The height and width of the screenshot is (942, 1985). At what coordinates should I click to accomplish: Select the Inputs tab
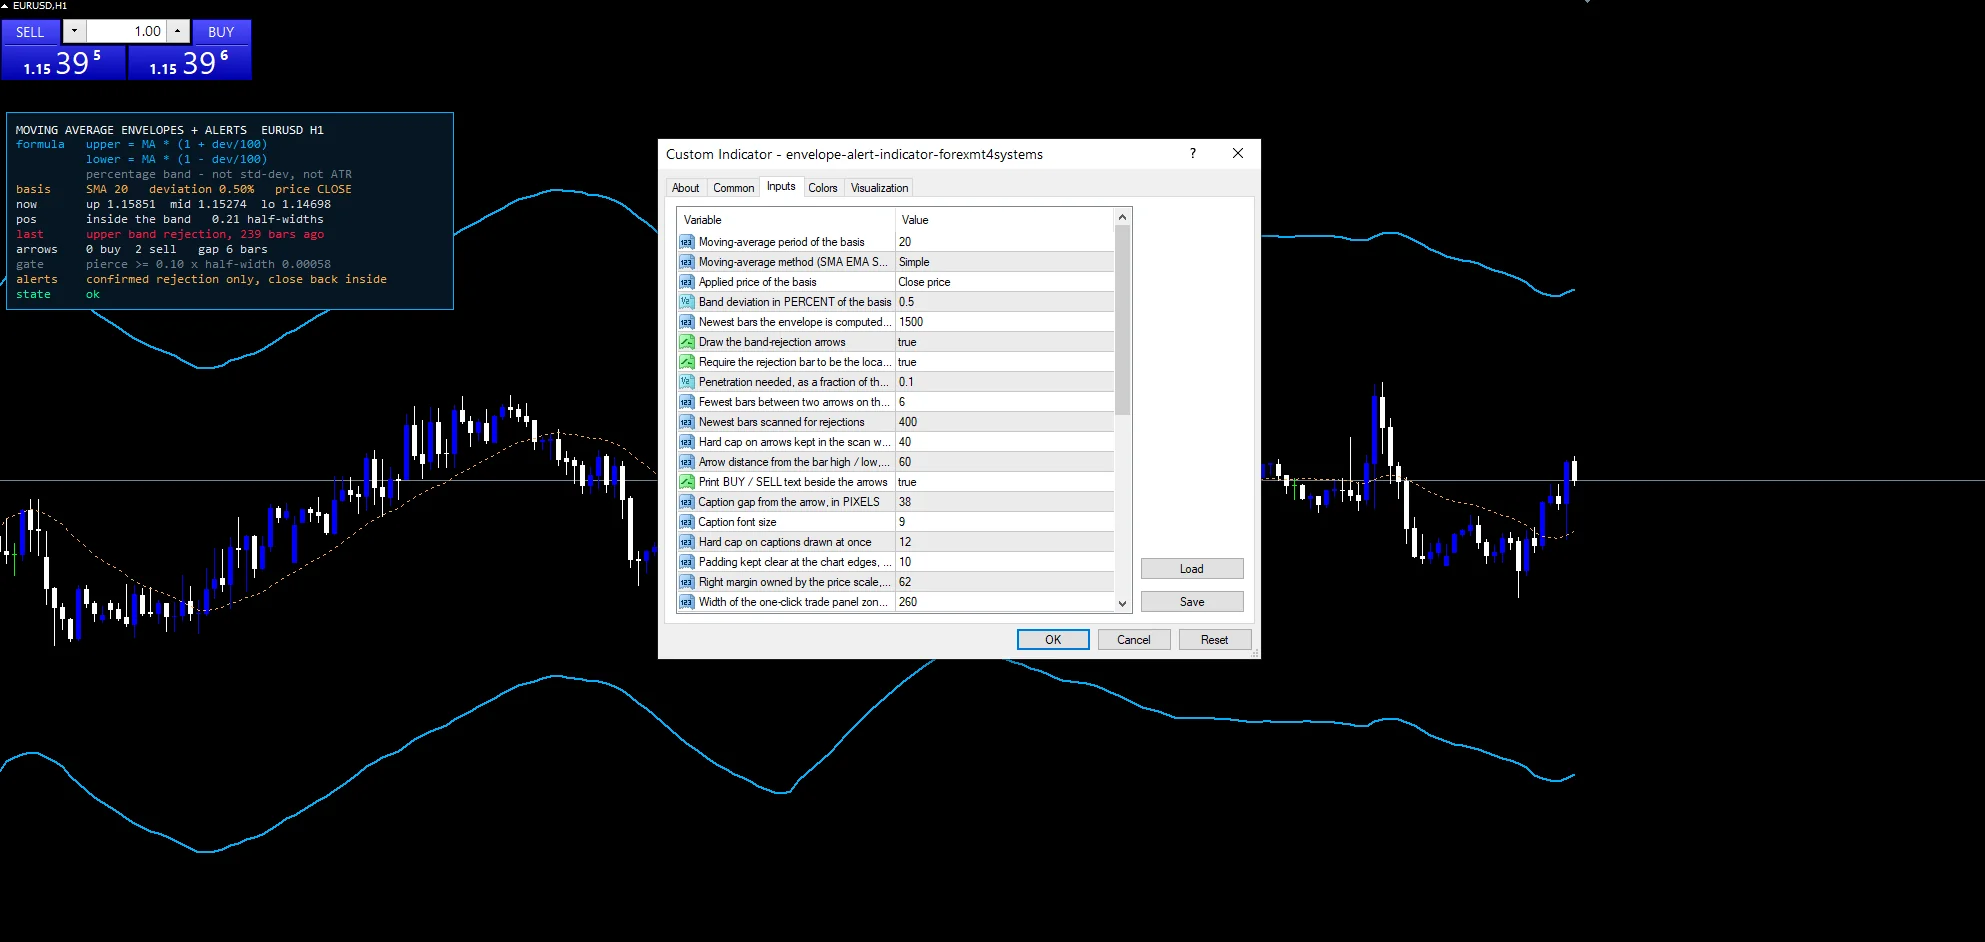pyautogui.click(x=781, y=187)
